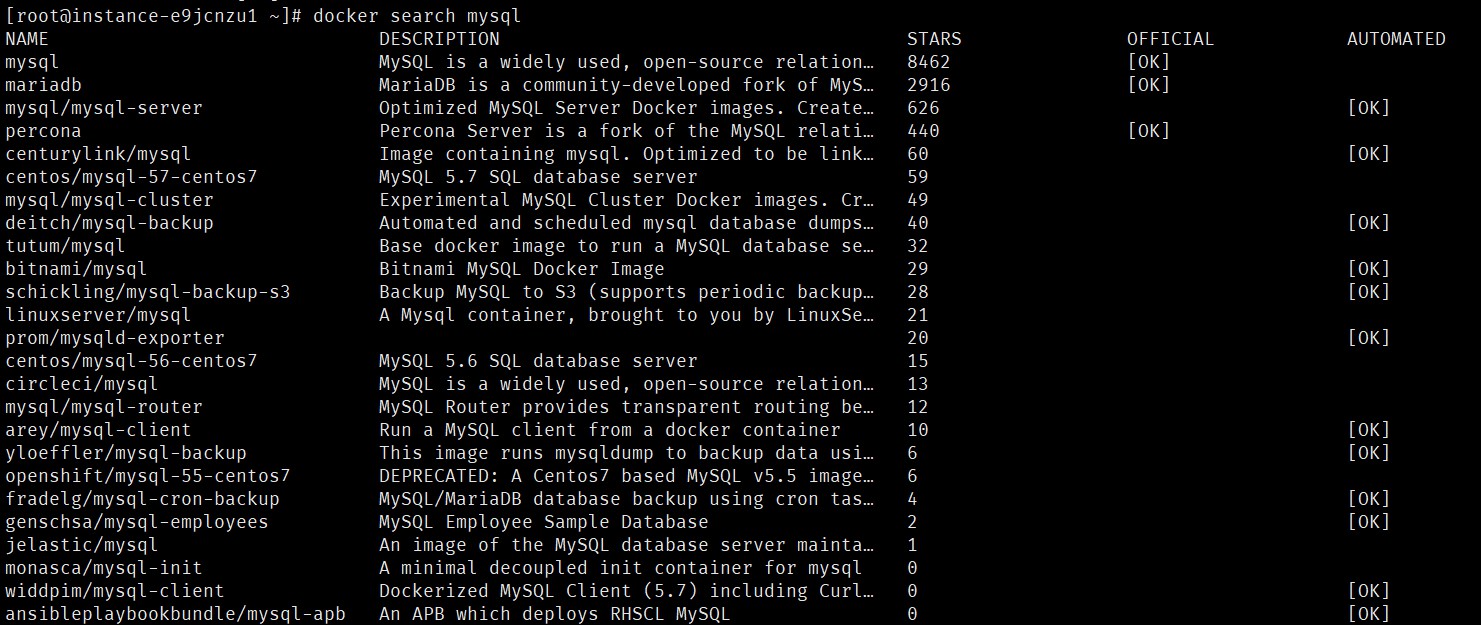
Task: Click the percona image name
Action: click(43, 131)
